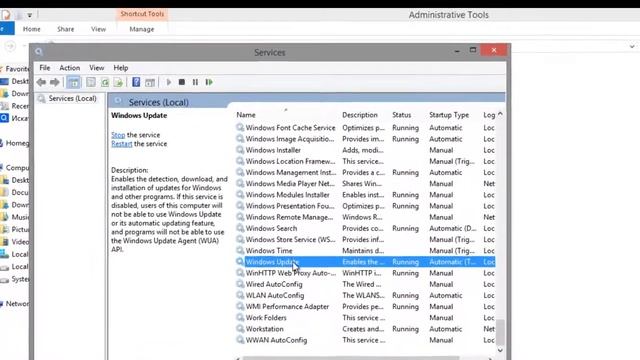Switch to the Home ribbon tab in Explorer
The image size is (640, 360).
[31, 29]
